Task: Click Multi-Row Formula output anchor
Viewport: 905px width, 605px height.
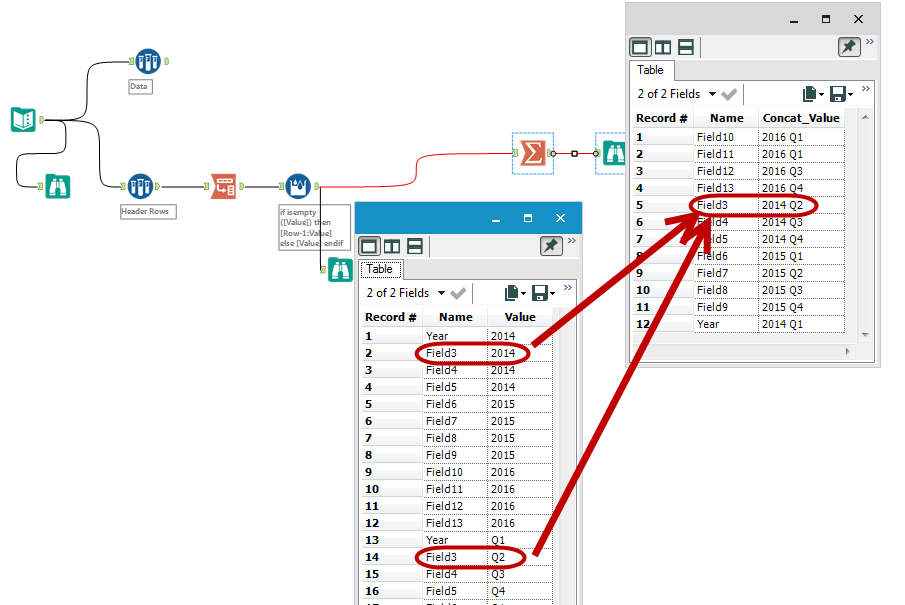Action: [316, 186]
